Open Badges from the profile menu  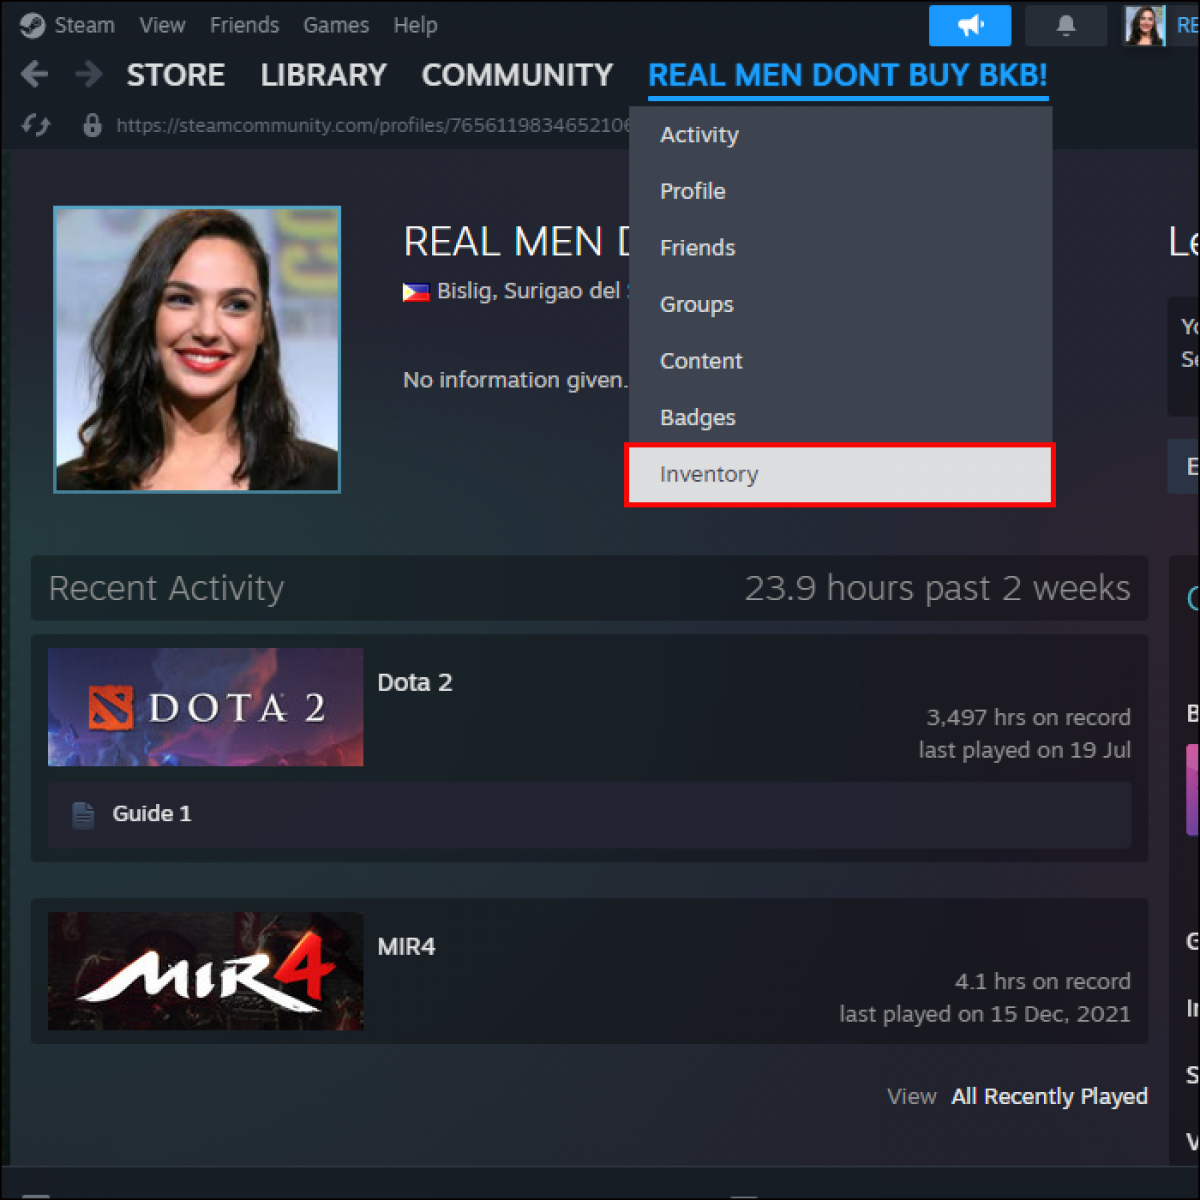pos(697,417)
